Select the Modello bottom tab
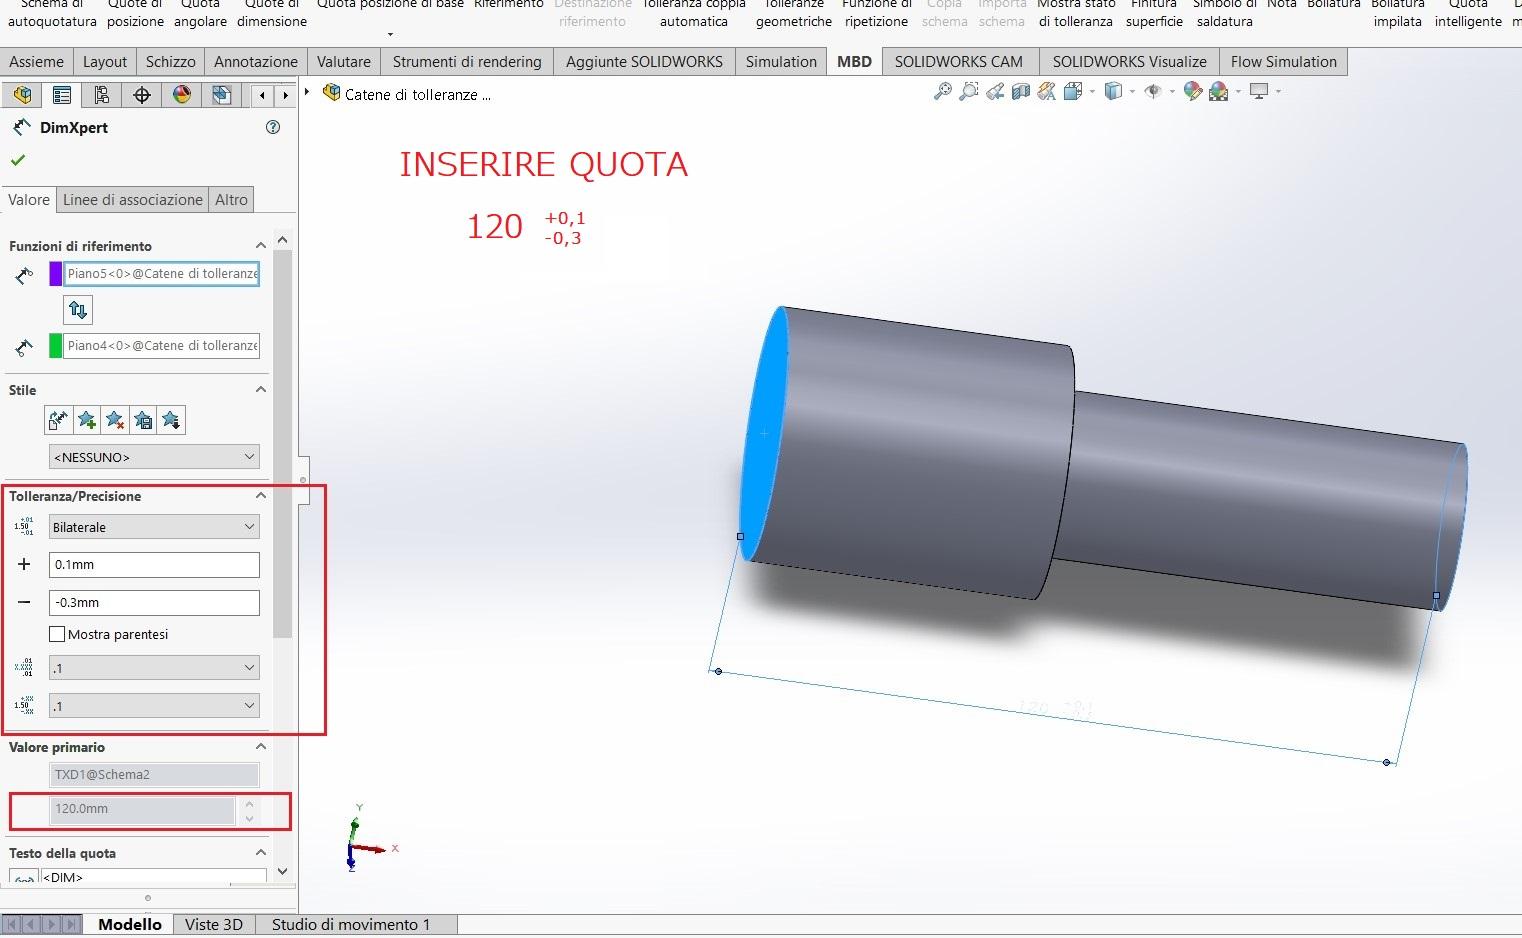The image size is (1522, 938). click(x=130, y=924)
